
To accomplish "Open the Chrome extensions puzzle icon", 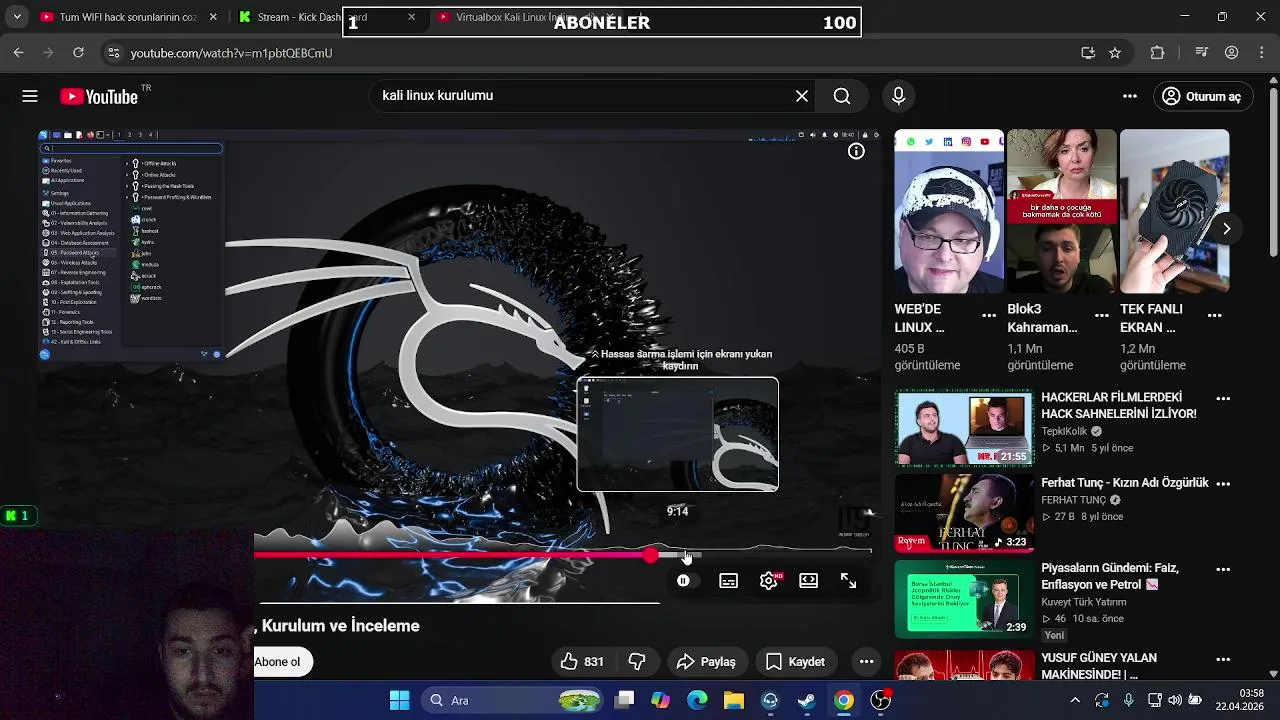I will (1157, 53).
